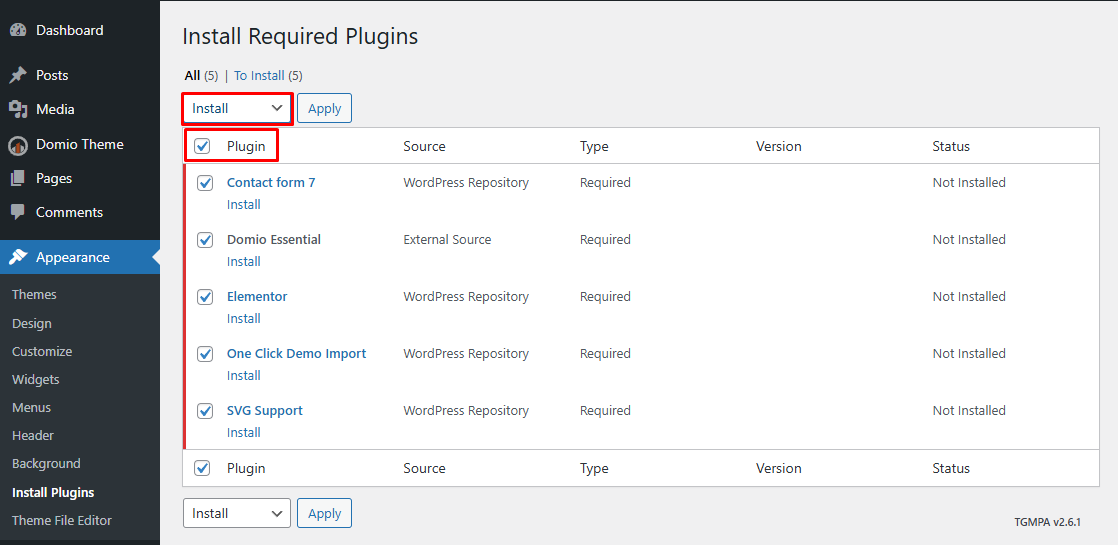Click Not Installed status for Elementor
Image resolution: width=1118 pixels, height=545 pixels.
click(969, 297)
